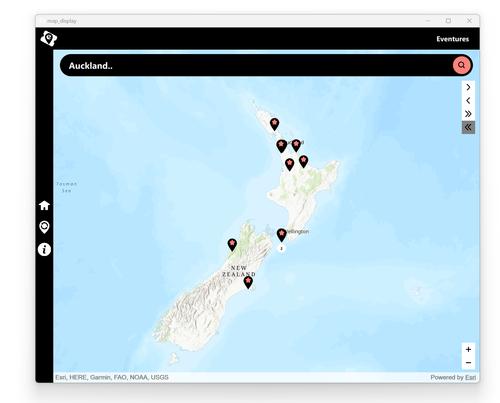Select the event pin left of Auckland label
This screenshot has width=500, height=403.
tap(281, 146)
